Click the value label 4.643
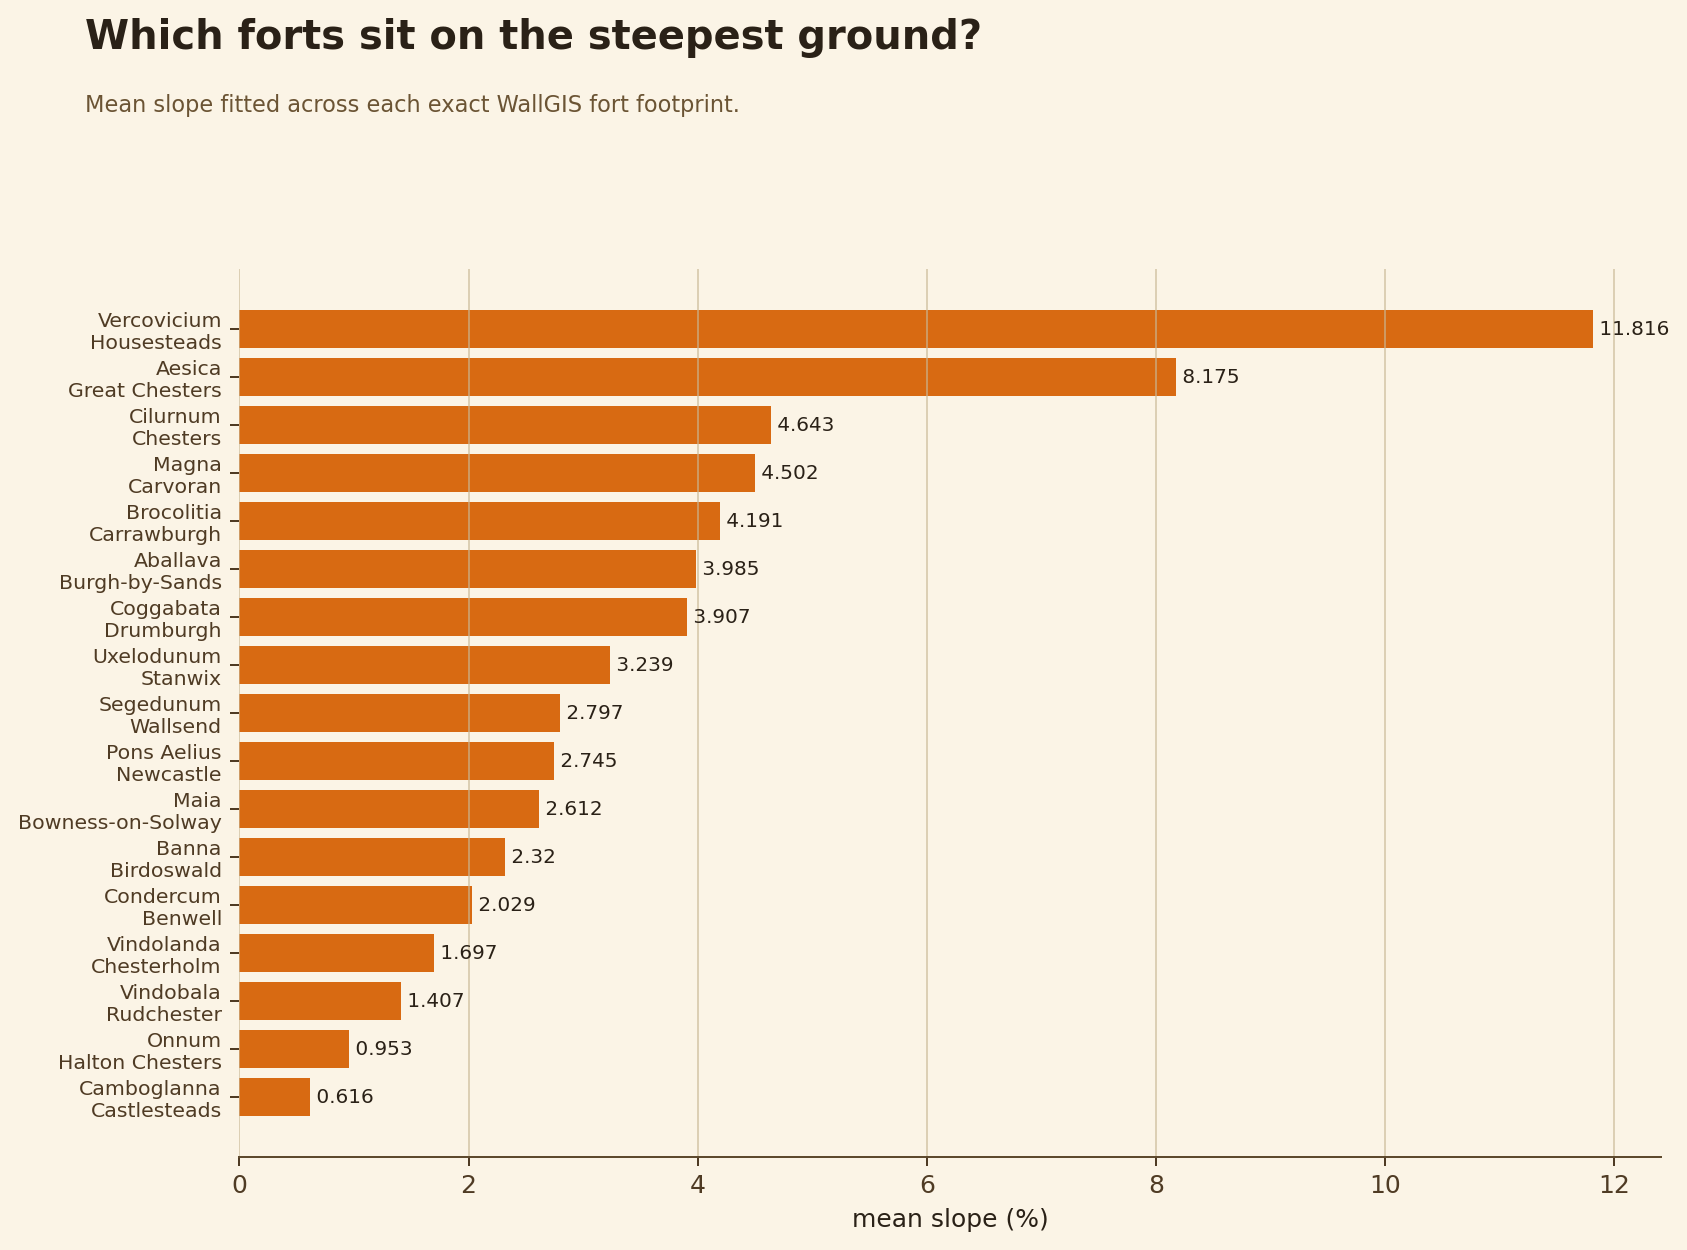Image resolution: width=1687 pixels, height=1250 pixels. (806, 425)
